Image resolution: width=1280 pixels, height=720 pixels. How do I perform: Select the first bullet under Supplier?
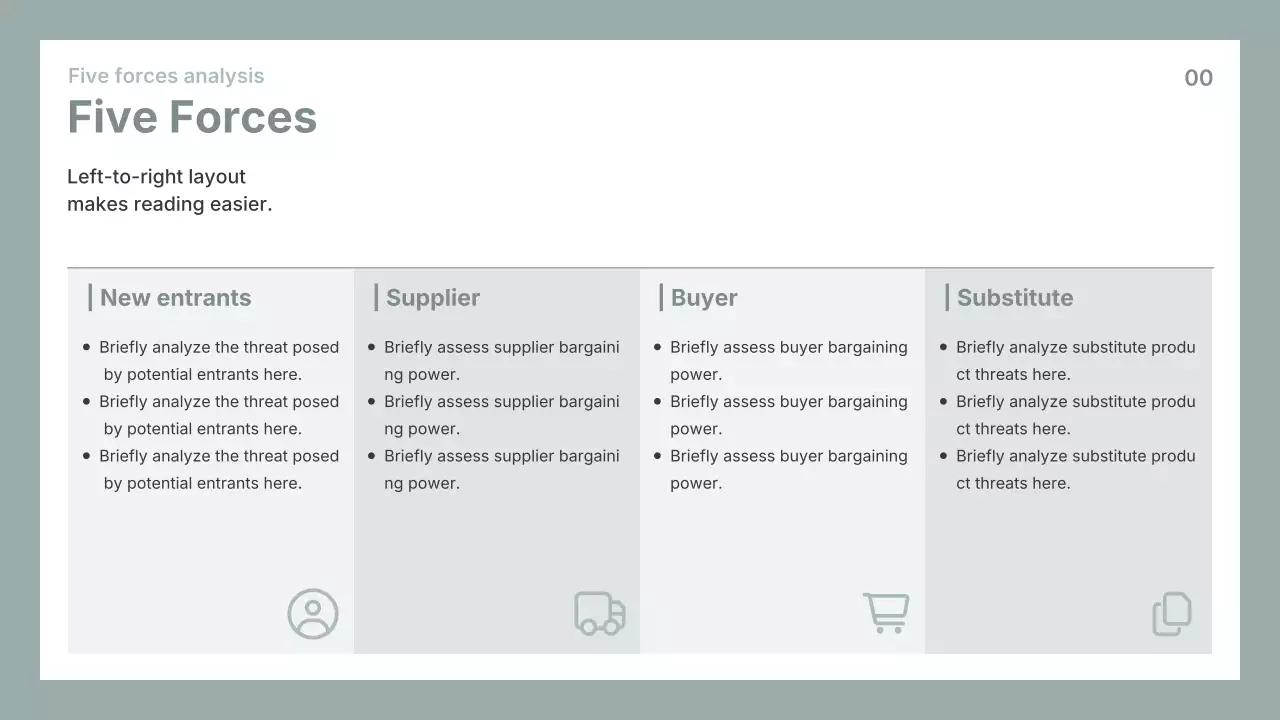coord(501,361)
